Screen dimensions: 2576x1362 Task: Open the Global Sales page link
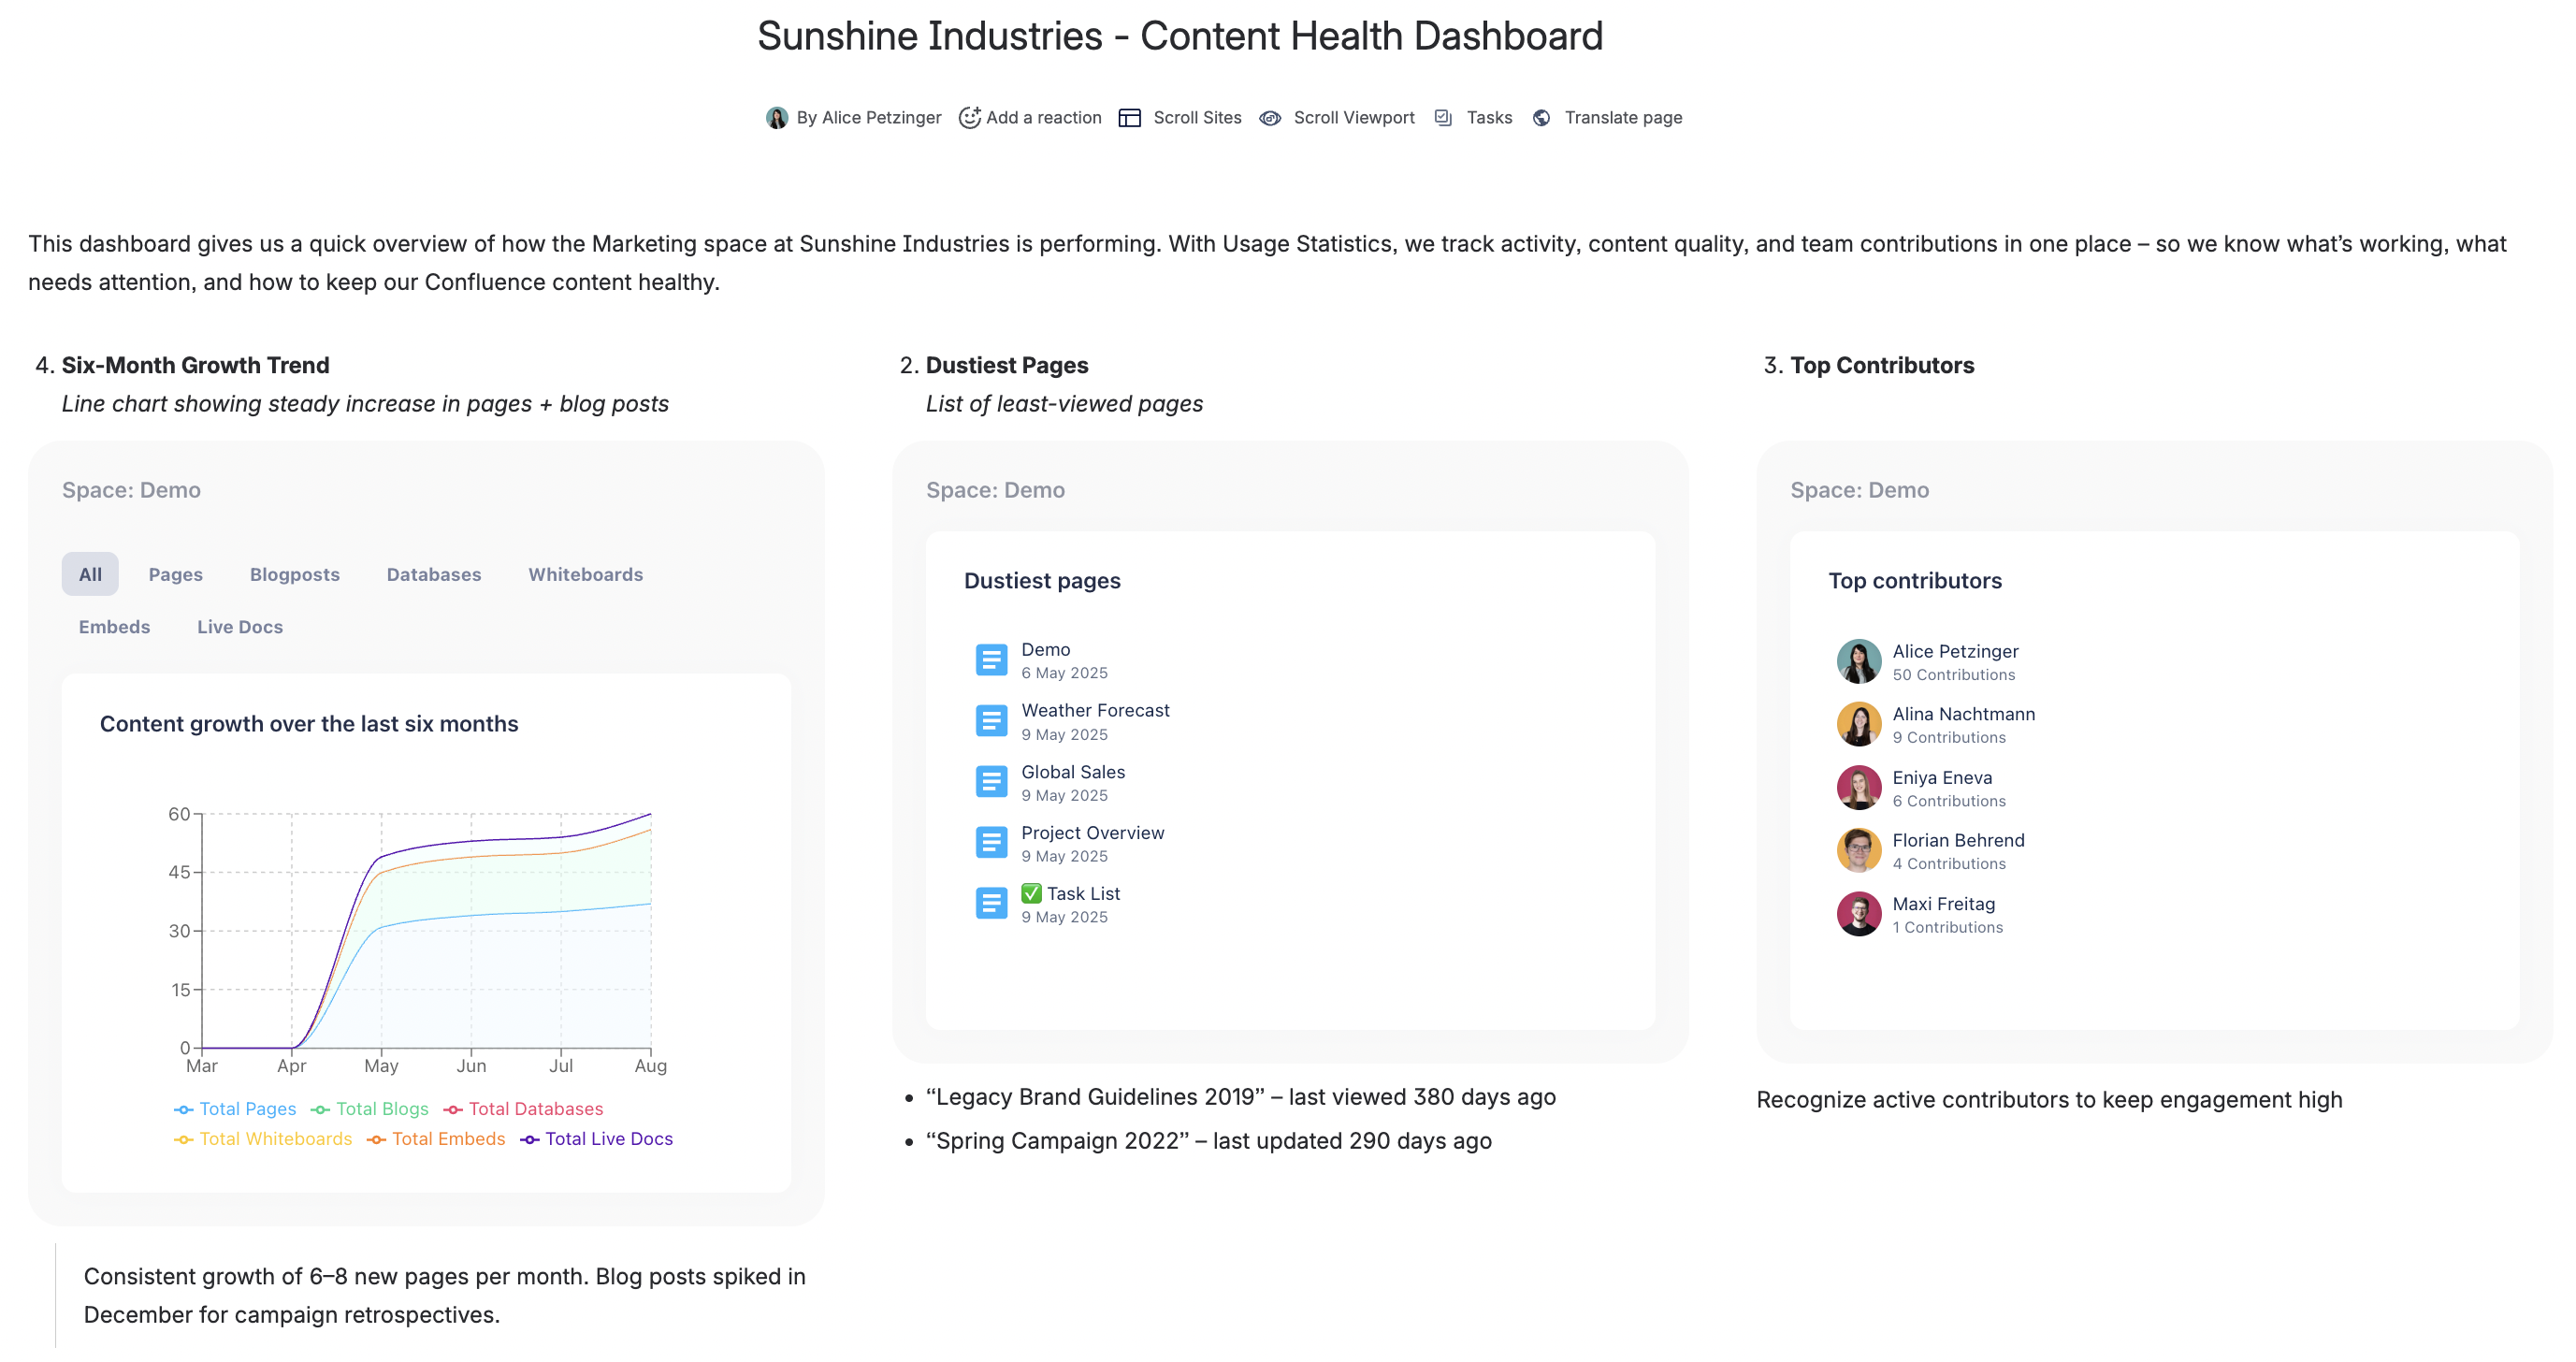point(1073,773)
